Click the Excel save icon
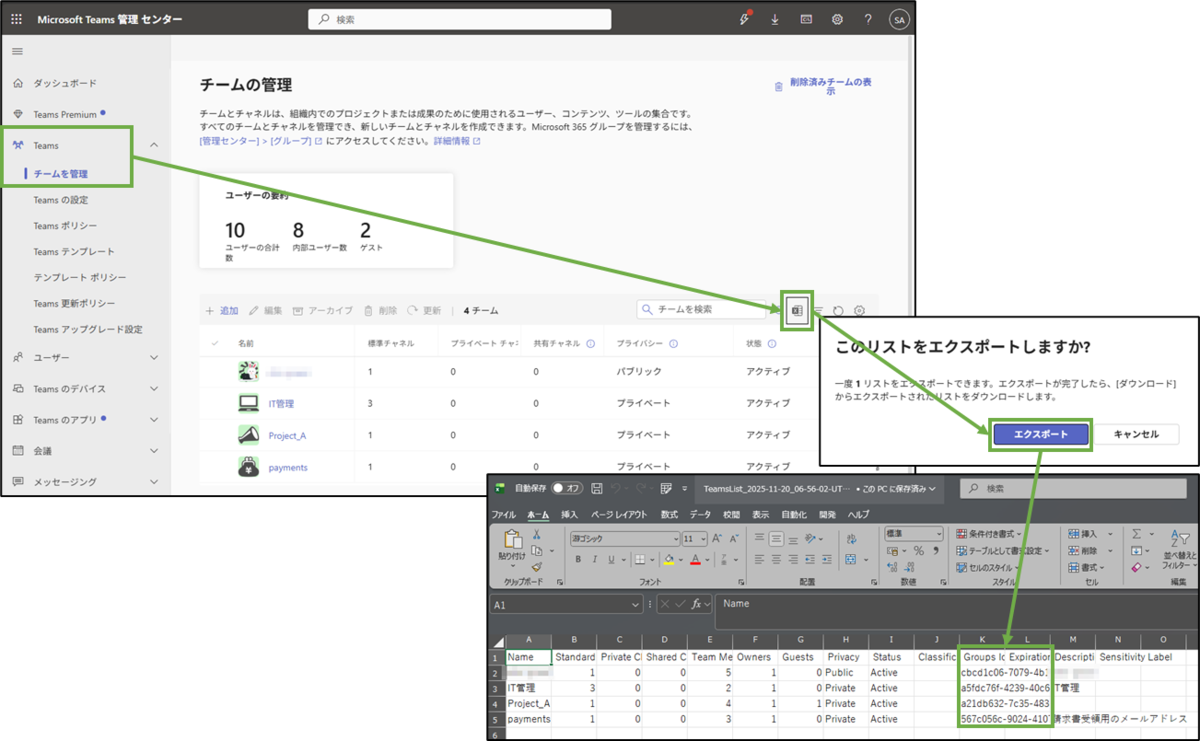1200x741 pixels. coord(597,489)
